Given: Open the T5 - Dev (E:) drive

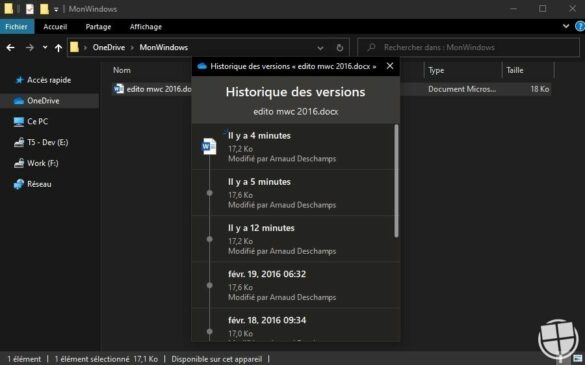Looking at the screenshot, I should [x=49, y=143].
